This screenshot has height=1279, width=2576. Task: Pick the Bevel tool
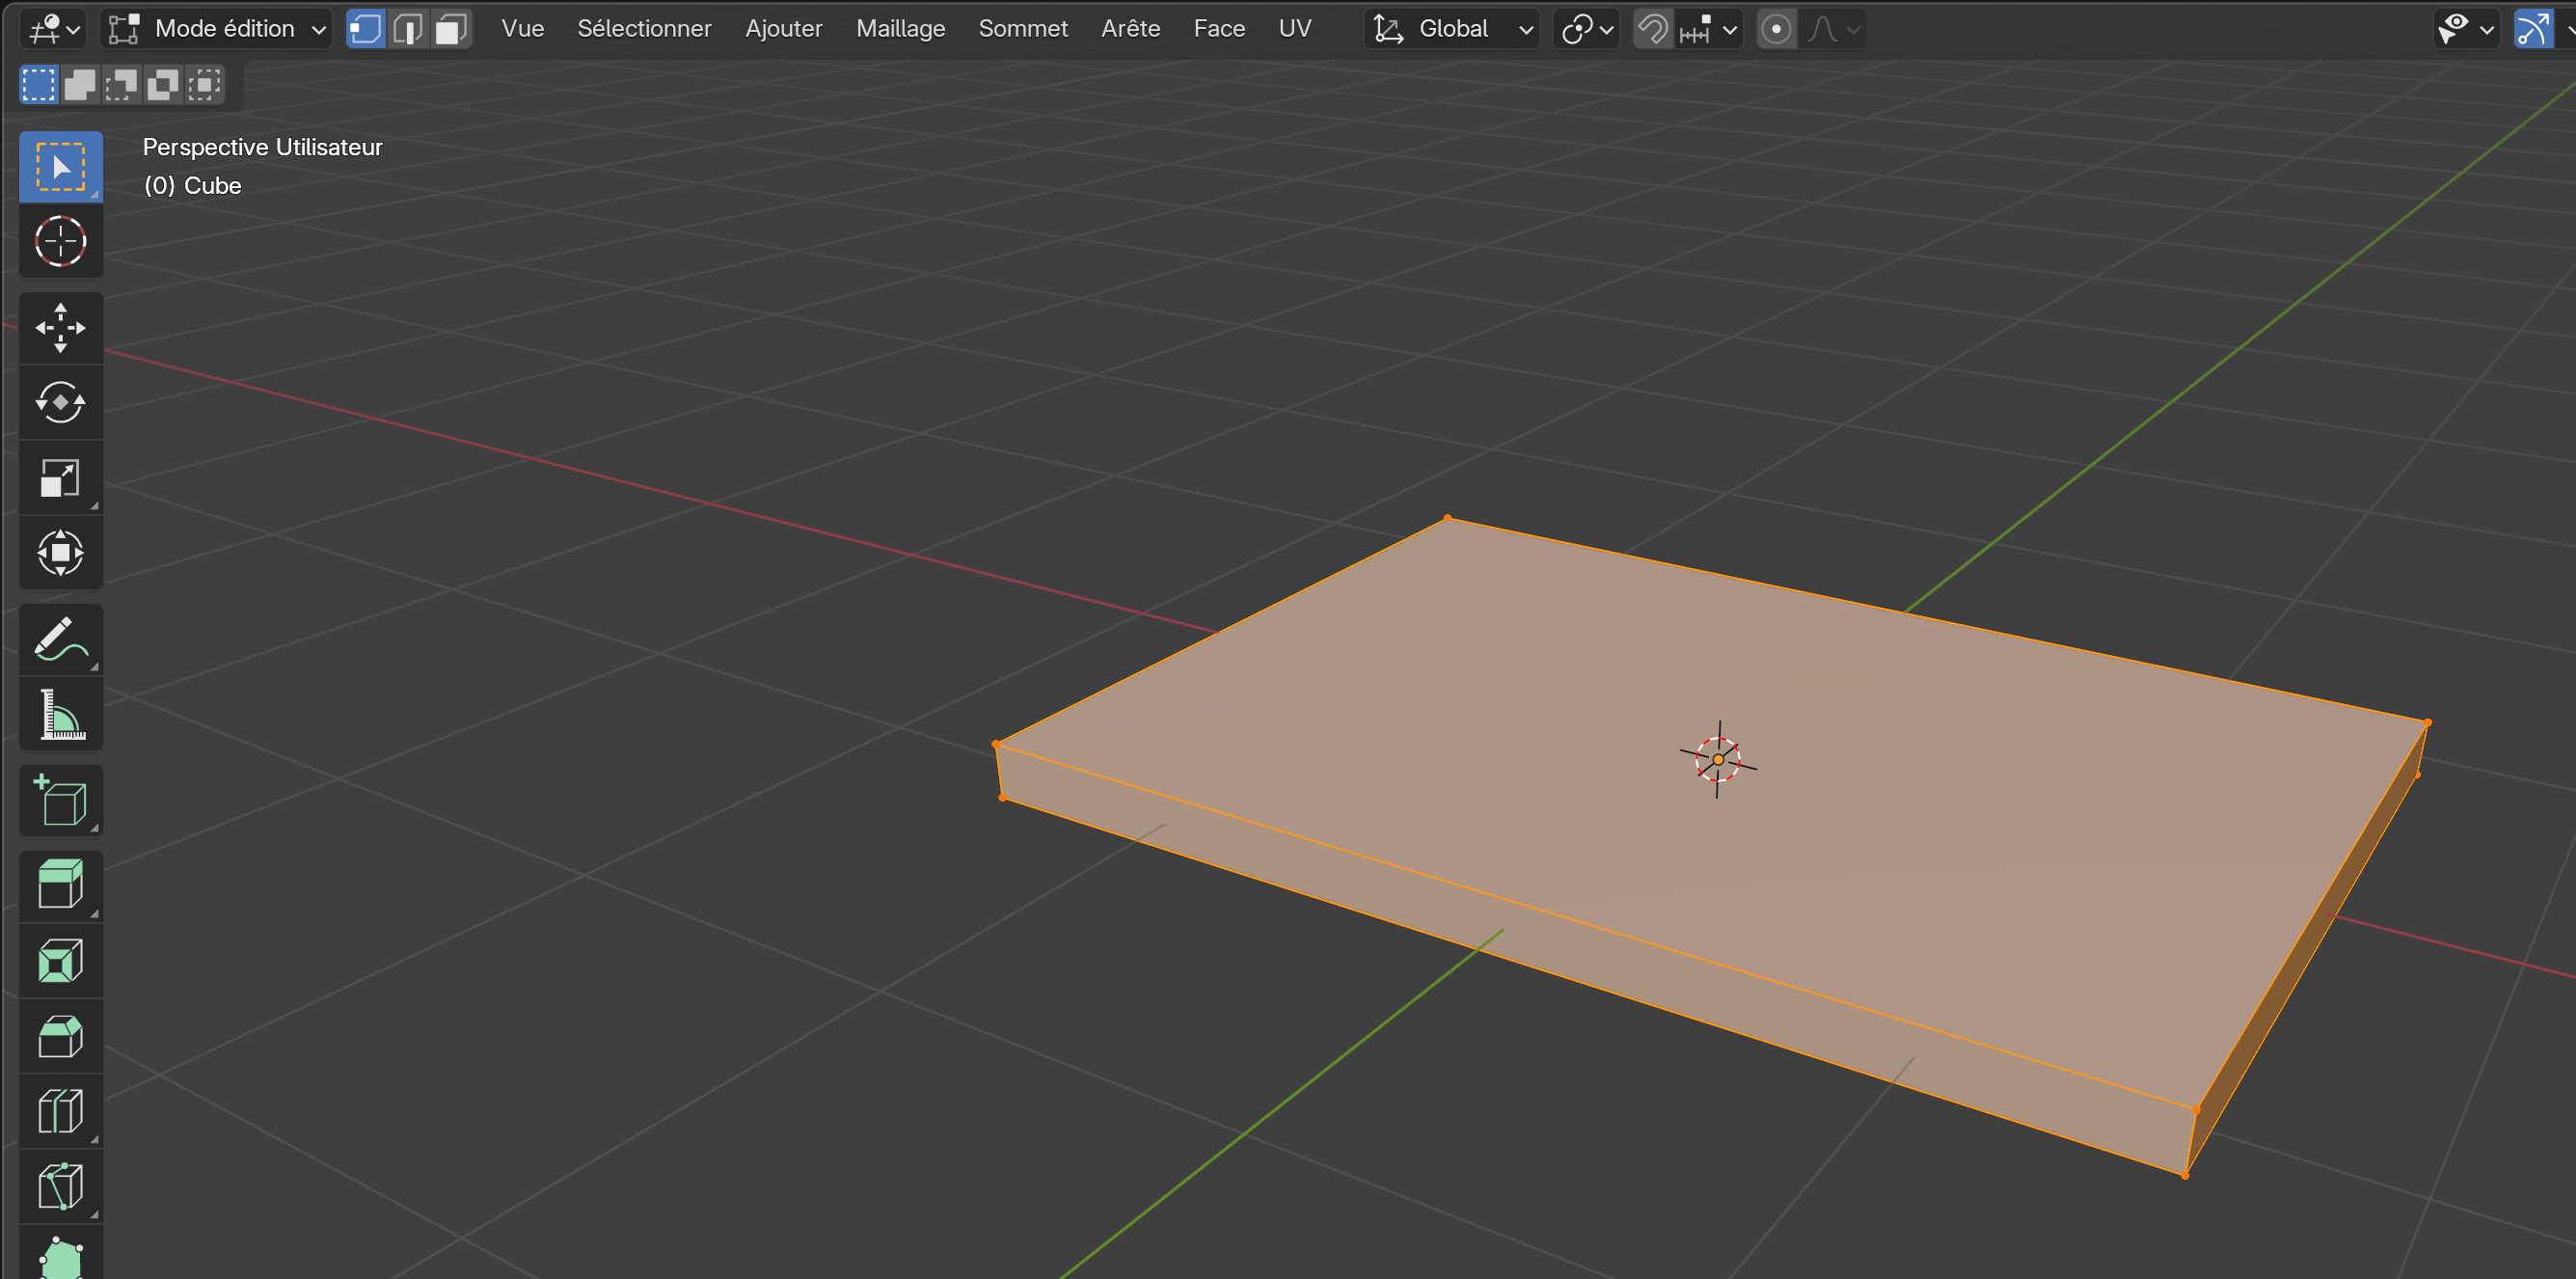click(60, 1036)
